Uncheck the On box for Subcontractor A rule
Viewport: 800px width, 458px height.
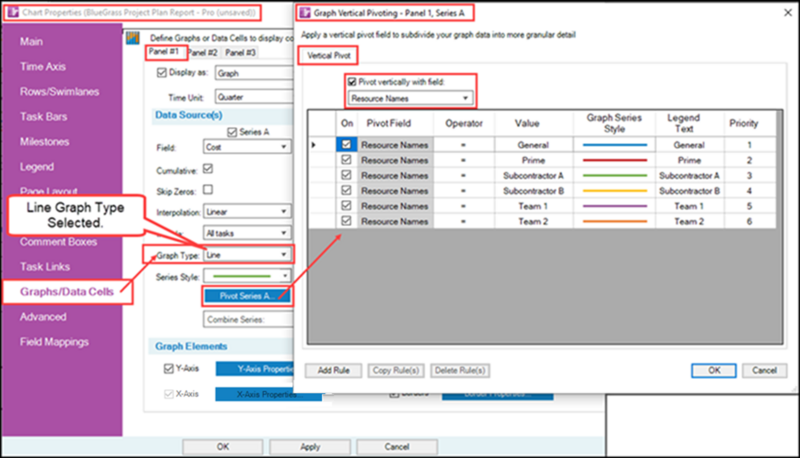pos(346,175)
